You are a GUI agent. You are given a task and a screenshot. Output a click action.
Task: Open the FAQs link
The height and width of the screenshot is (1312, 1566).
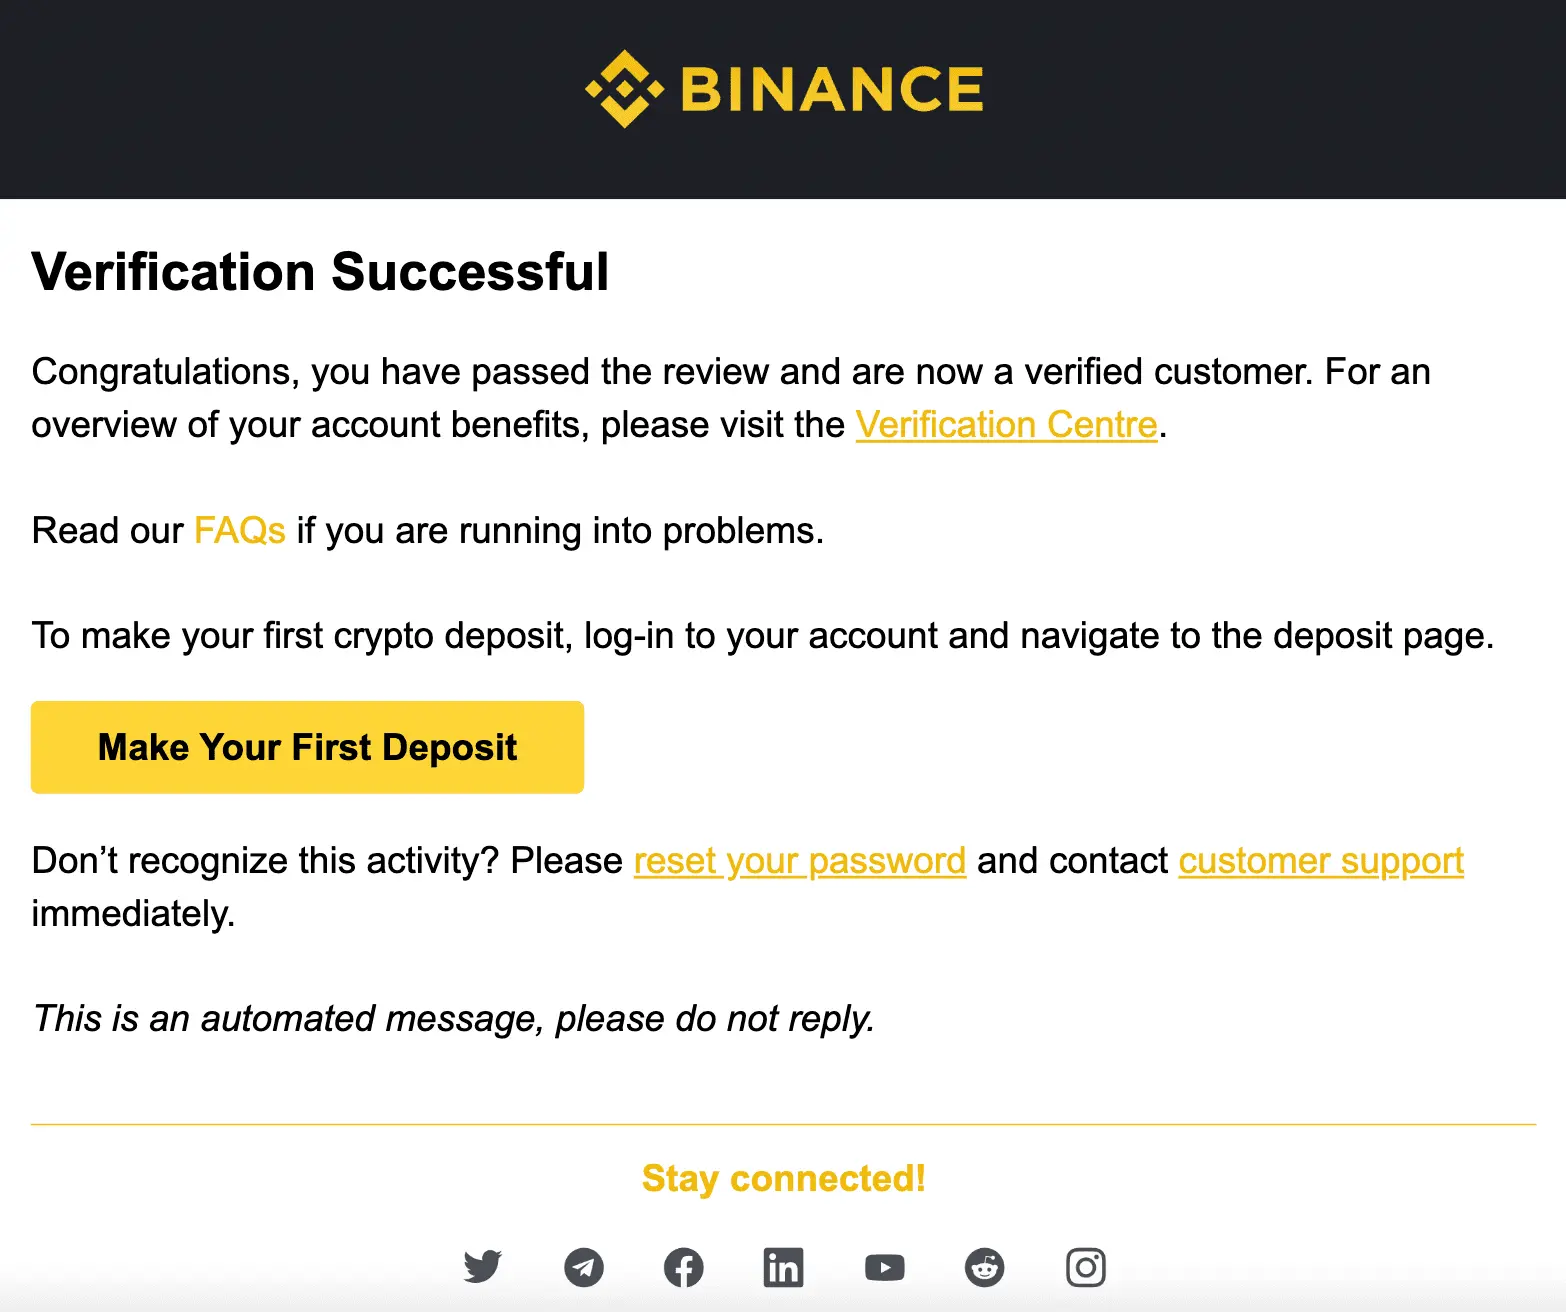click(240, 531)
